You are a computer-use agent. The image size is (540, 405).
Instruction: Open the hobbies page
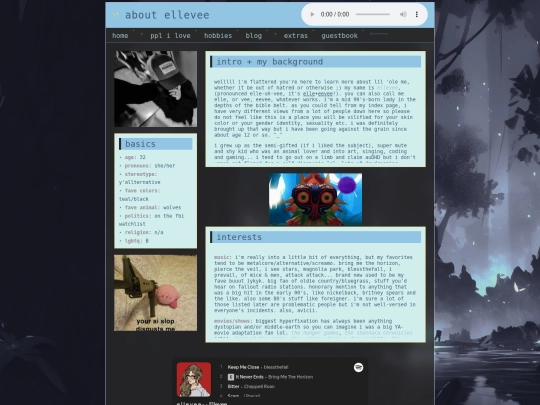pyautogui.click(x=218, y=35)
